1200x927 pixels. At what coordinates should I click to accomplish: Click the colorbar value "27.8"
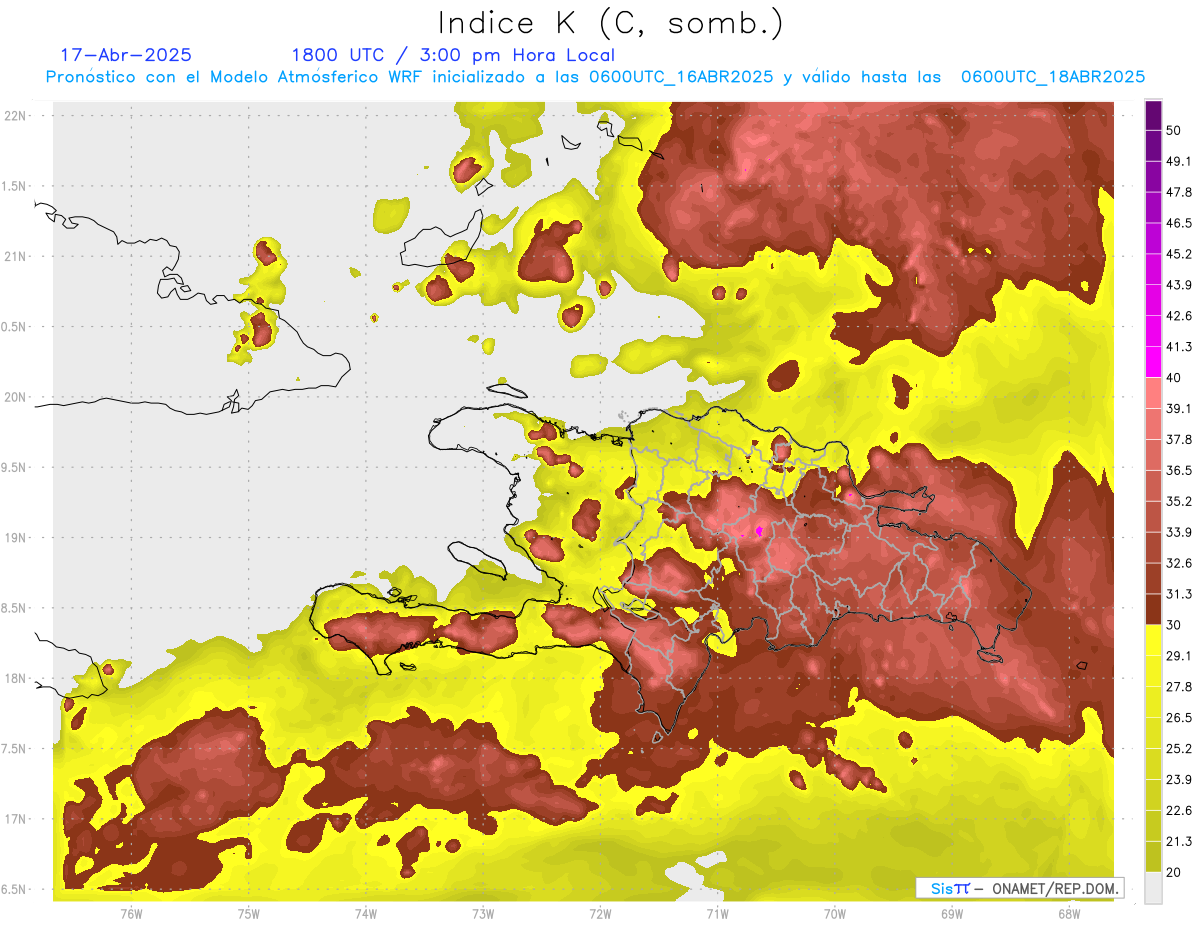tap(1178, 687)
